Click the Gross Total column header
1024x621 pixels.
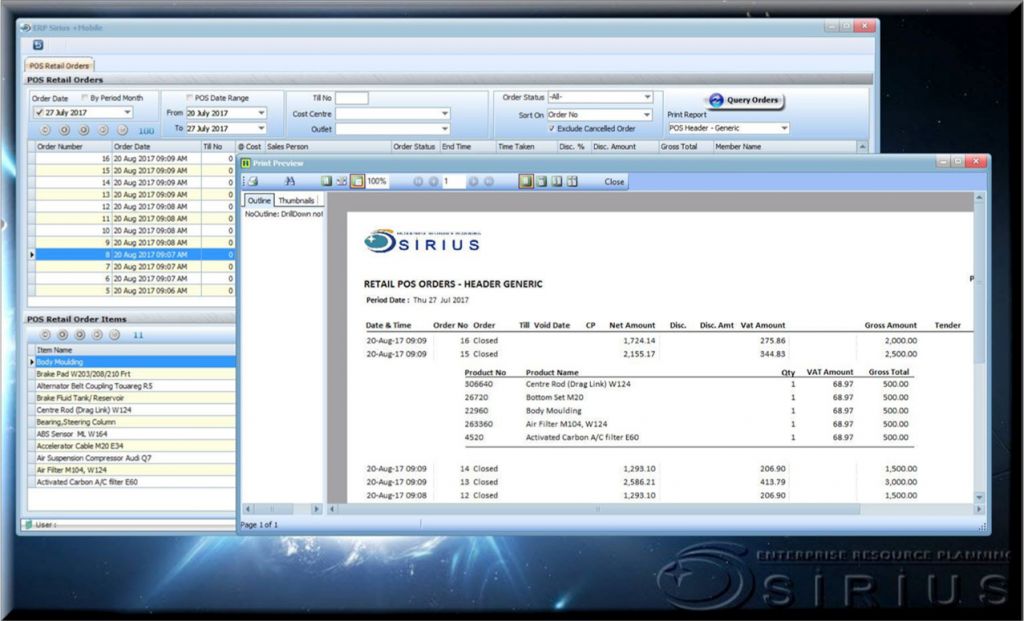click(685, 147)
